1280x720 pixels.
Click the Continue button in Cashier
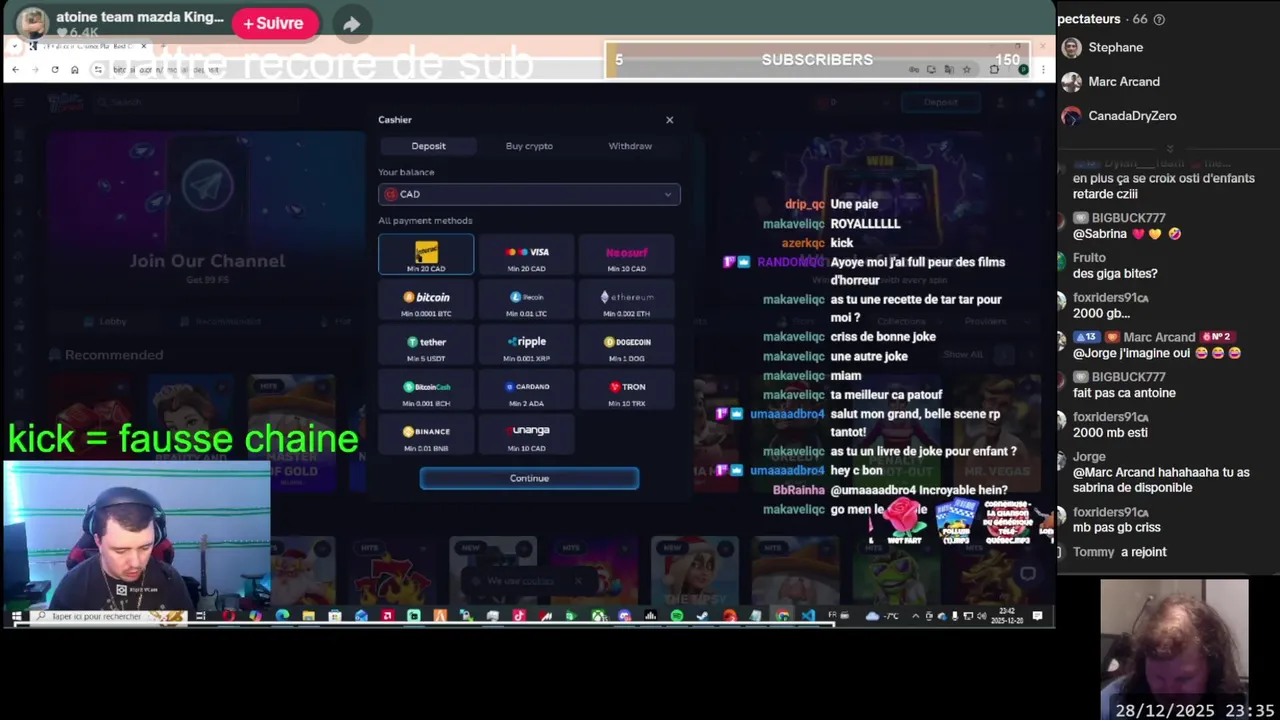click(x=529, y=478)
